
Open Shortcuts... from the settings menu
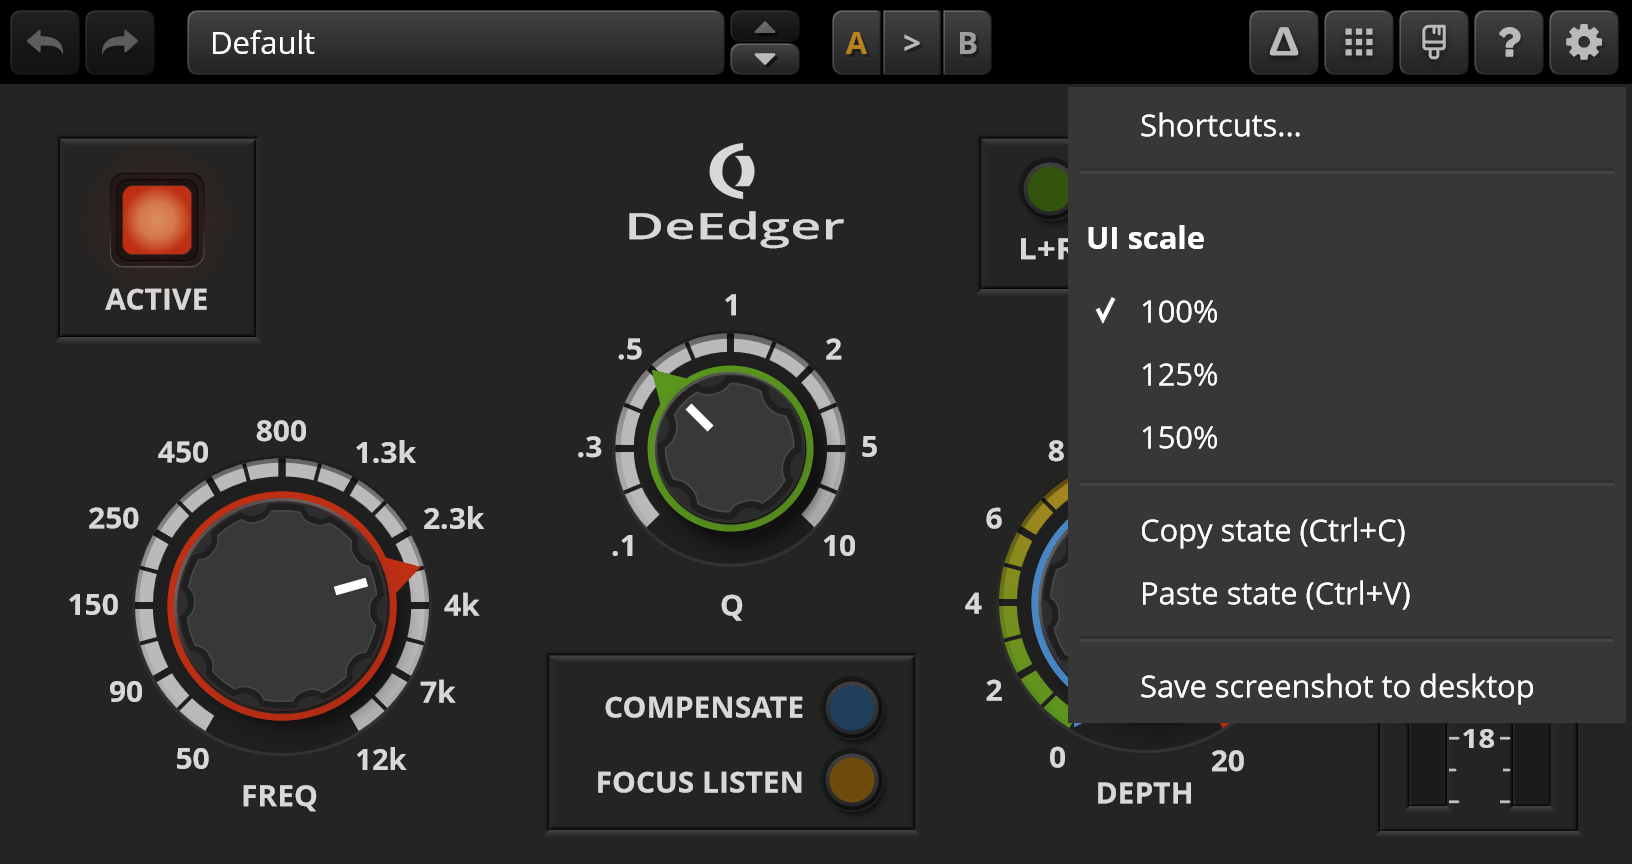[1347, 126]
